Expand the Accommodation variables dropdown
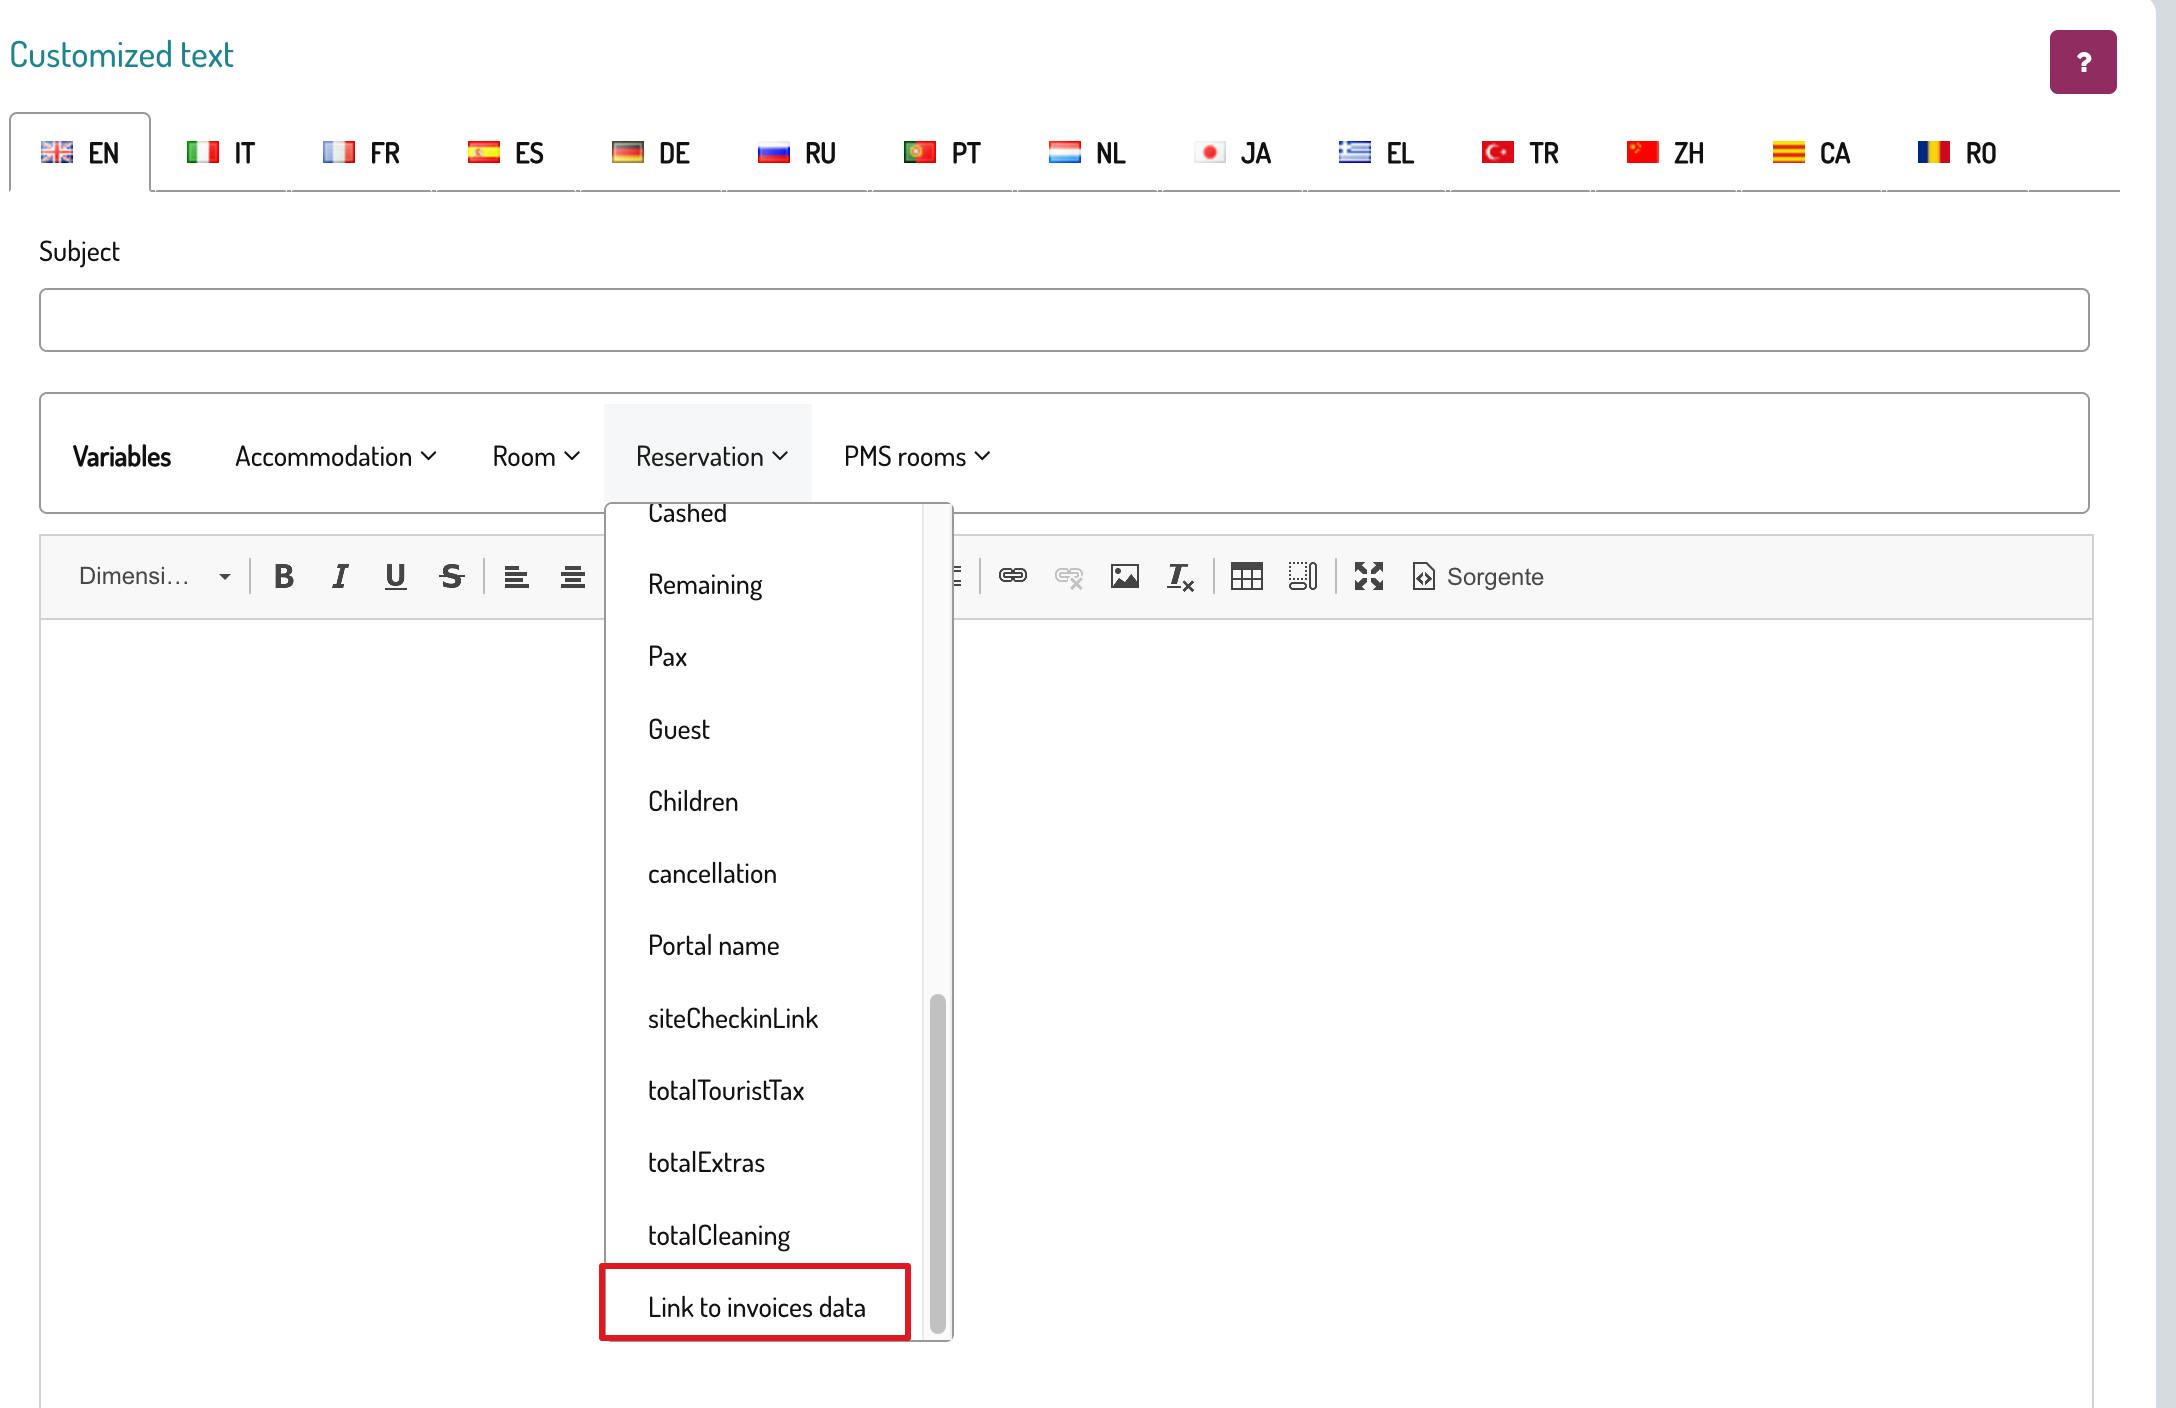 335,457
